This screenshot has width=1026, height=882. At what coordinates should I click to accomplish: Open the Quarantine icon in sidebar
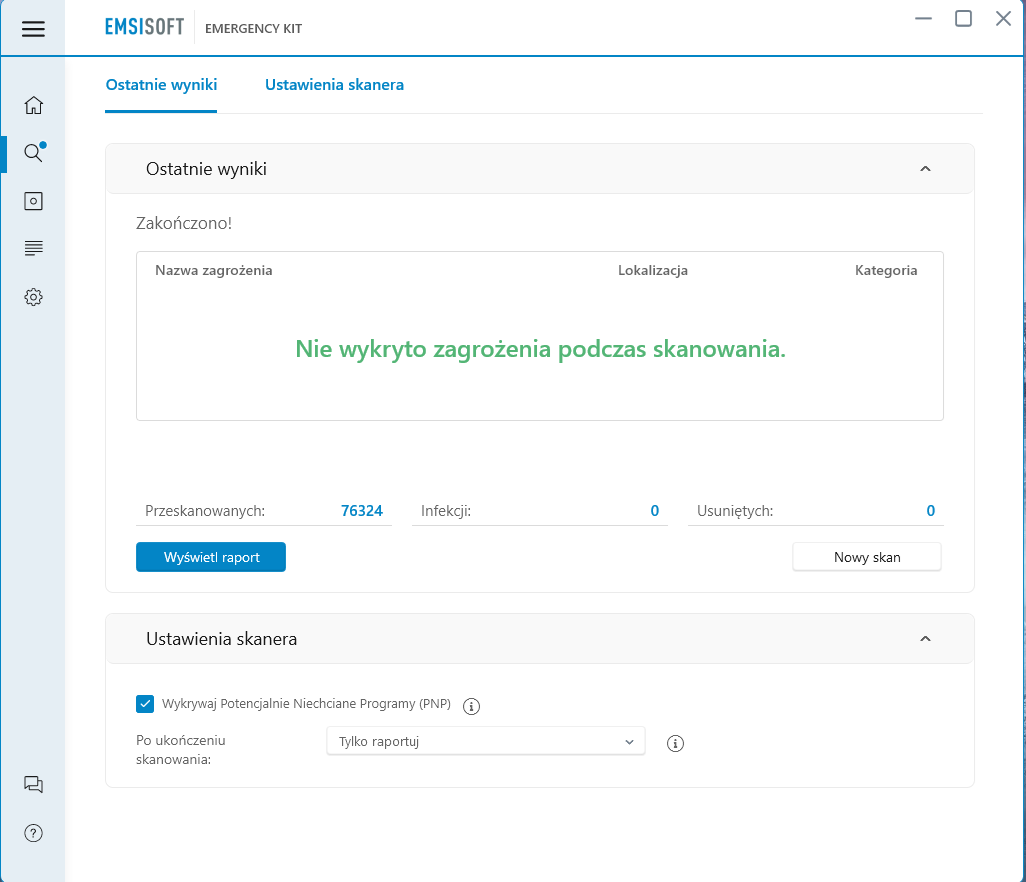pos(33,201)
